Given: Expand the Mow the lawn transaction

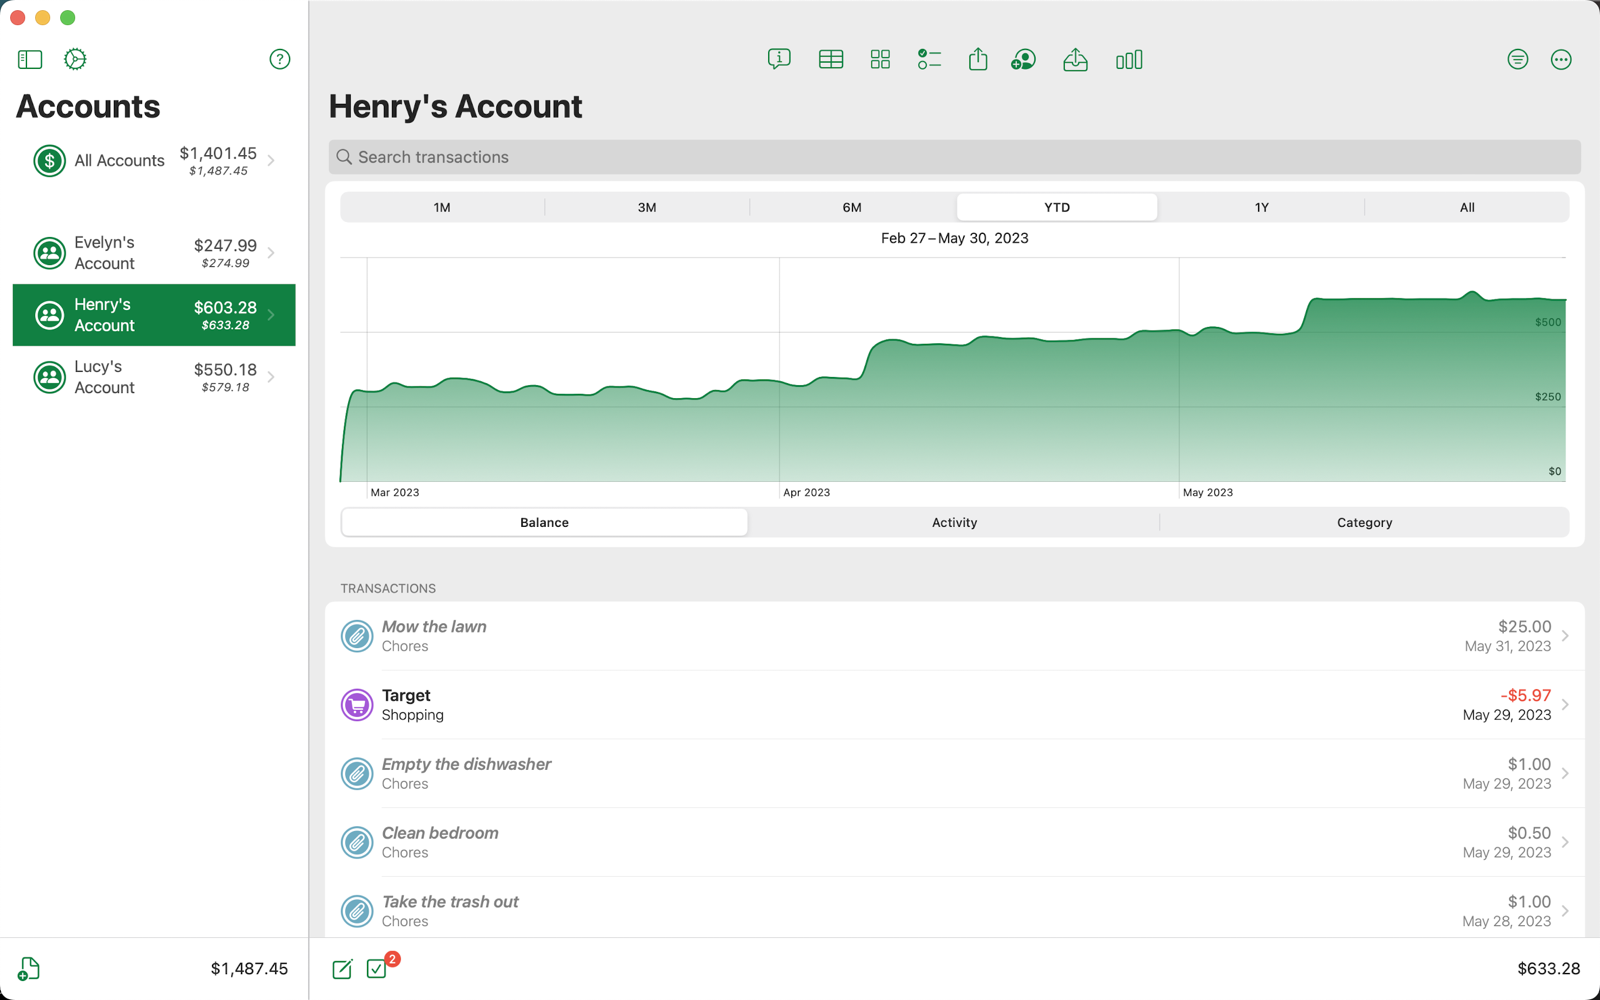Looking at the screenshot, I should click(x=1565, y=636).
